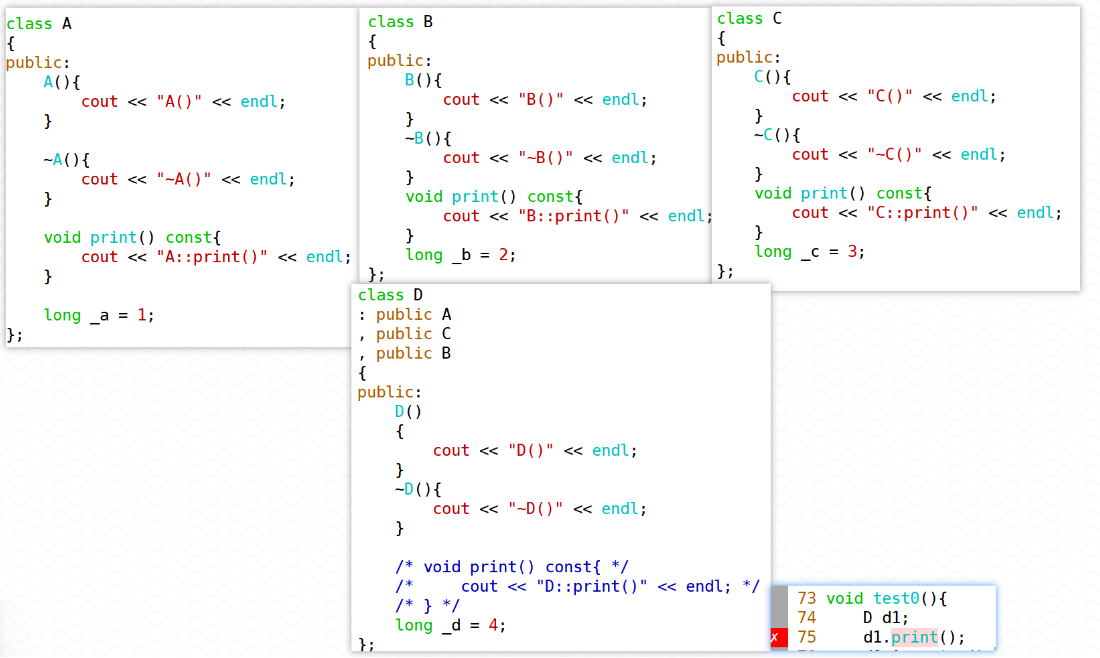
Task: Click the '~A(){' destructor line
Action: click(67, 160)
